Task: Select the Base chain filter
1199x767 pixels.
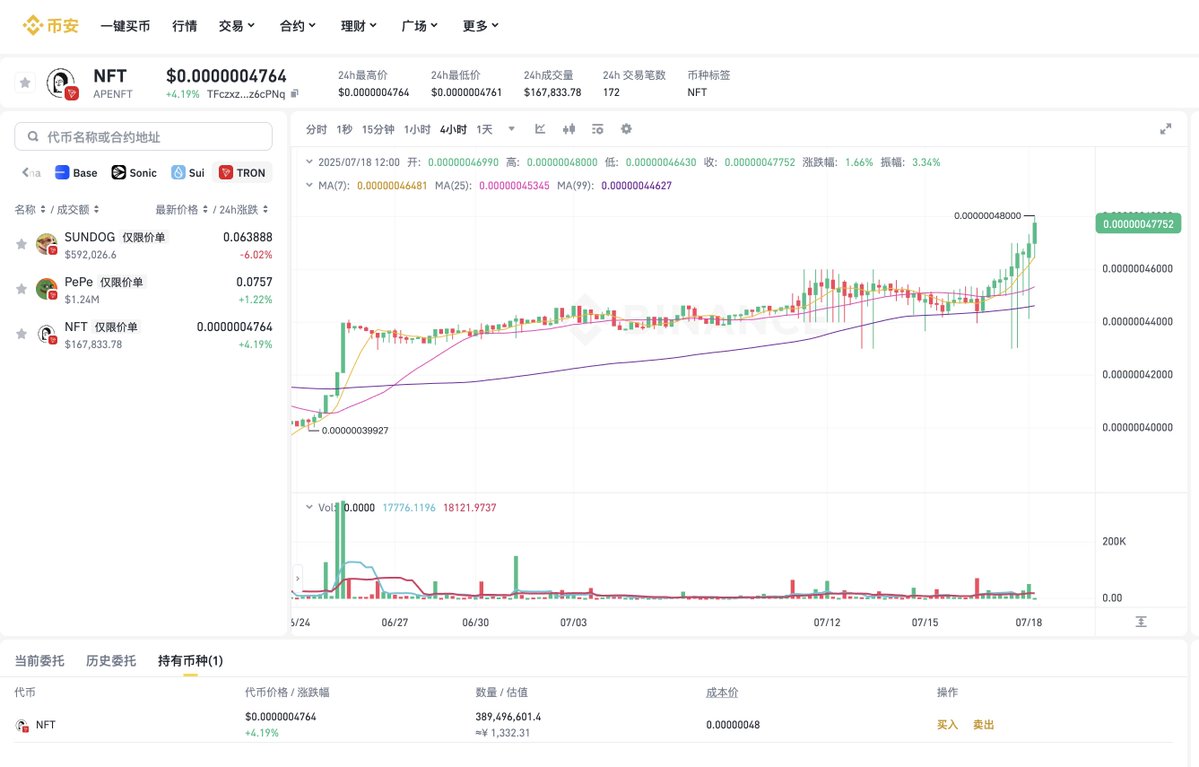Action: 76,173
